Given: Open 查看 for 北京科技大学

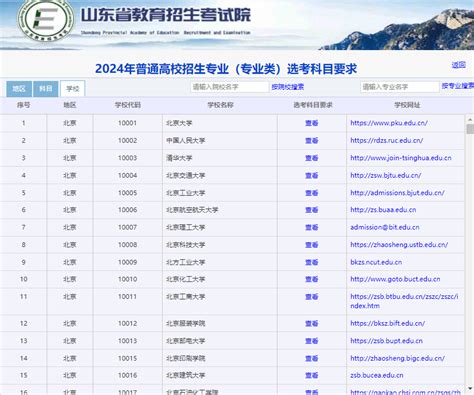Looking at the screenshot, I should coord(312,245).
